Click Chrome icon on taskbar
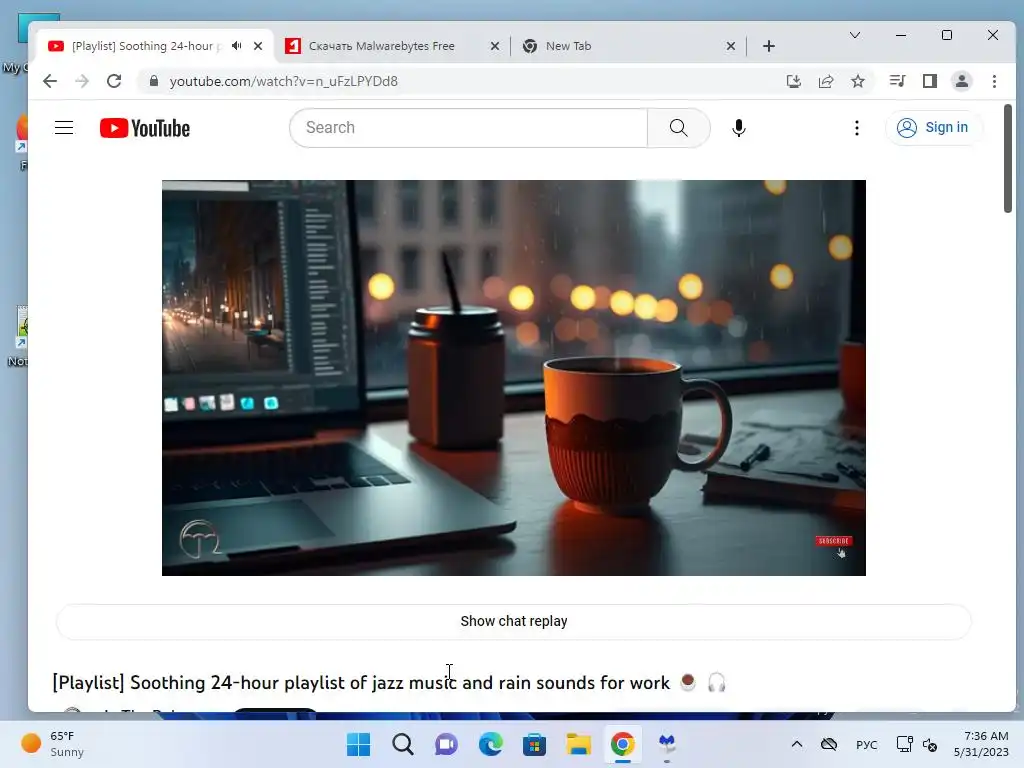1024x768 pixels. pos(622,744)
